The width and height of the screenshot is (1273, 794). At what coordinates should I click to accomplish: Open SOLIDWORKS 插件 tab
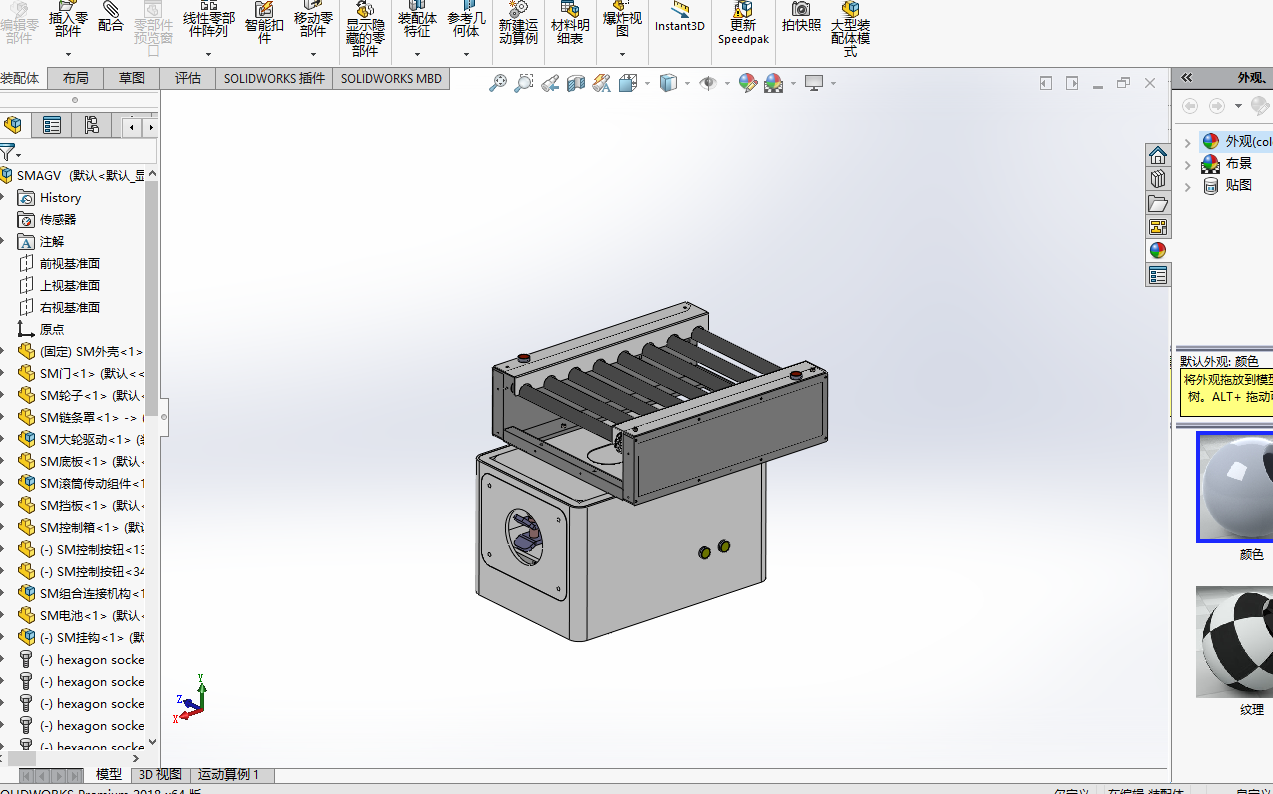(274, 78)
